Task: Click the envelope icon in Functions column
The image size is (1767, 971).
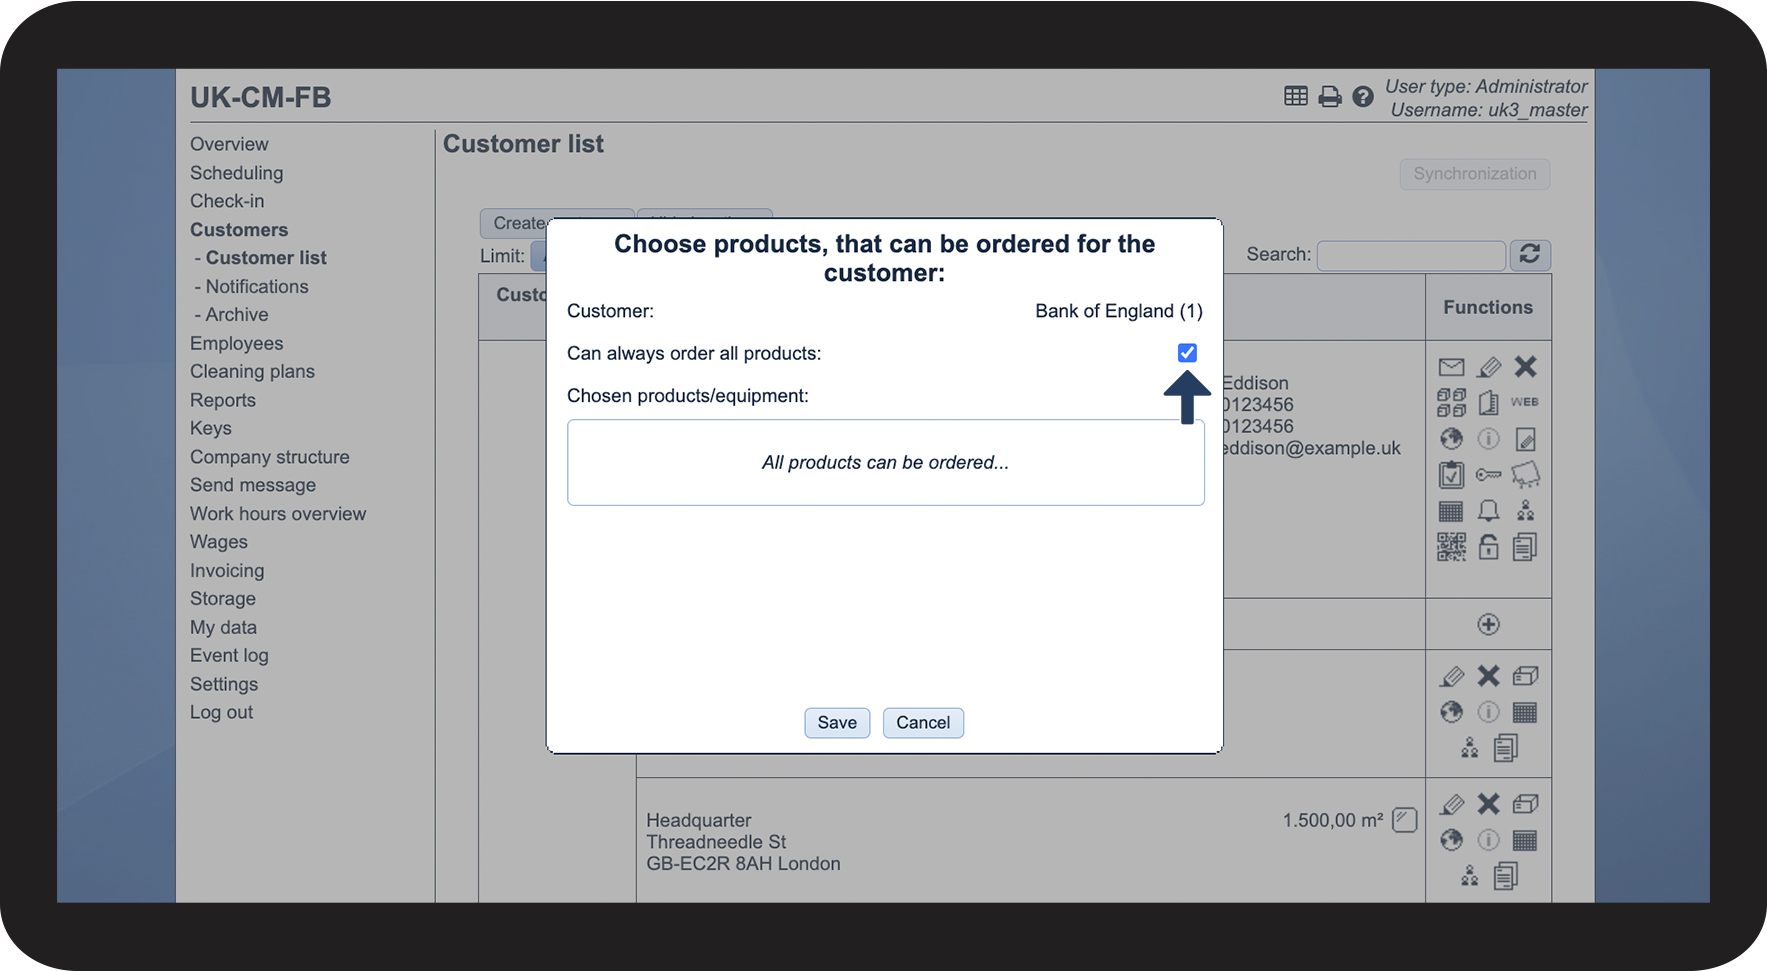Action: click(1451, 367)
